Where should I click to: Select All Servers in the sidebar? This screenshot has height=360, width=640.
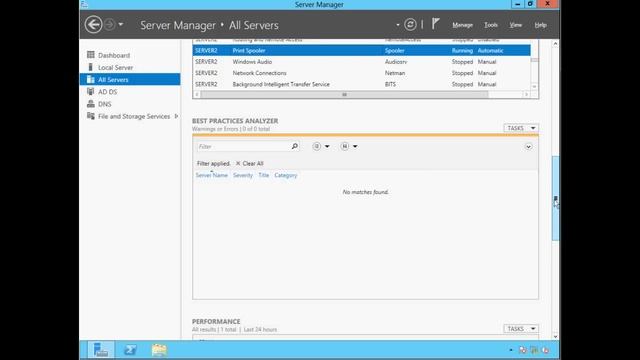click(130, 80)
